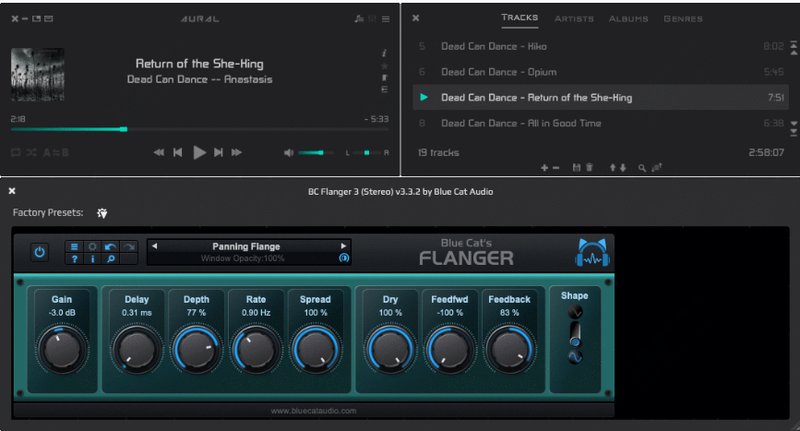Mute the volume speaker icon
The image size is (800, 431).
tap(289, 152)
